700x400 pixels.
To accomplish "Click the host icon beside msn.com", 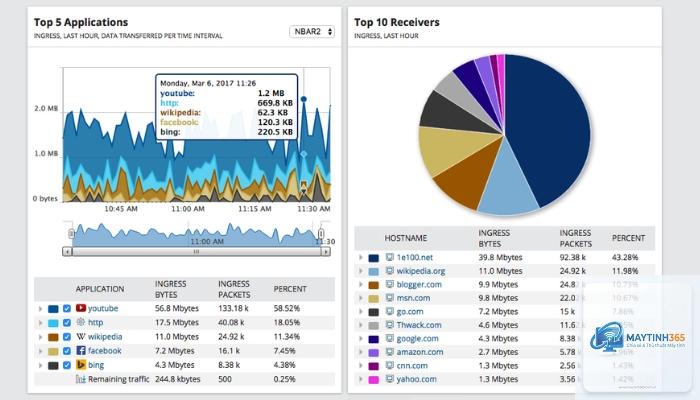I will point(390,298).
